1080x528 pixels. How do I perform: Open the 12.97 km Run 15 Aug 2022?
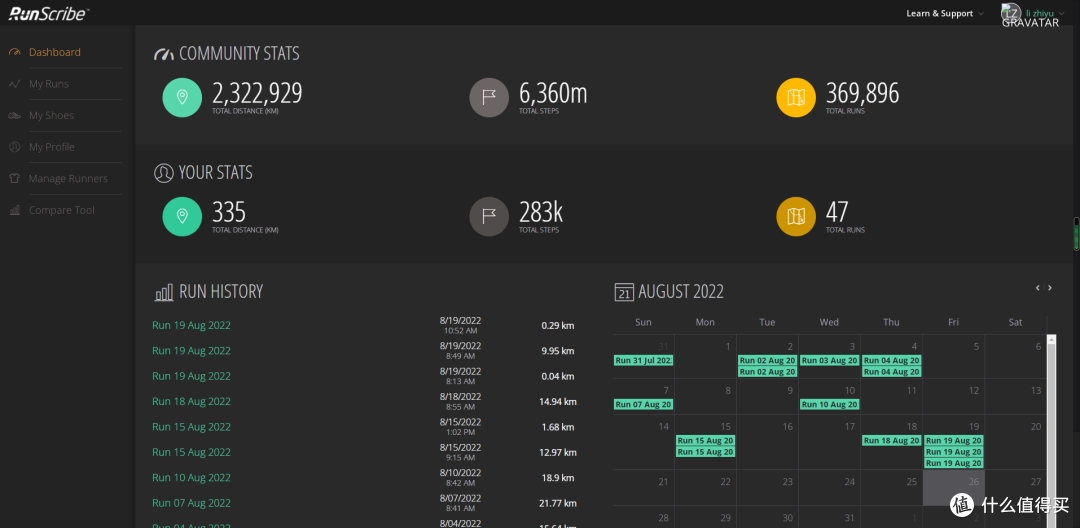point(191,453)
